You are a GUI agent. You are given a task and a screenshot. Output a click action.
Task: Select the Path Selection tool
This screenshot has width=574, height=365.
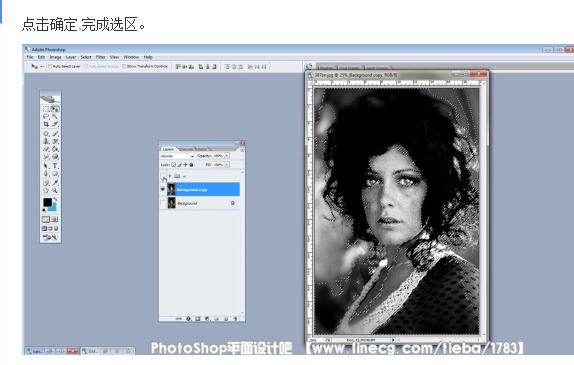pos(46,165)
